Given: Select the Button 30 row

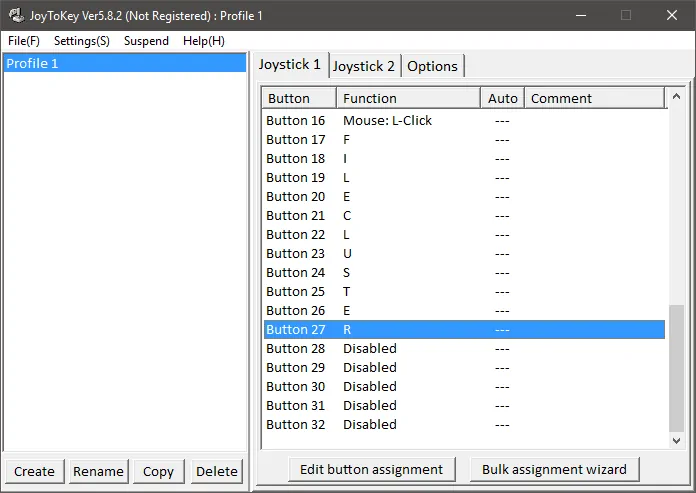Looking at the screenshot, I should point(464,387).
